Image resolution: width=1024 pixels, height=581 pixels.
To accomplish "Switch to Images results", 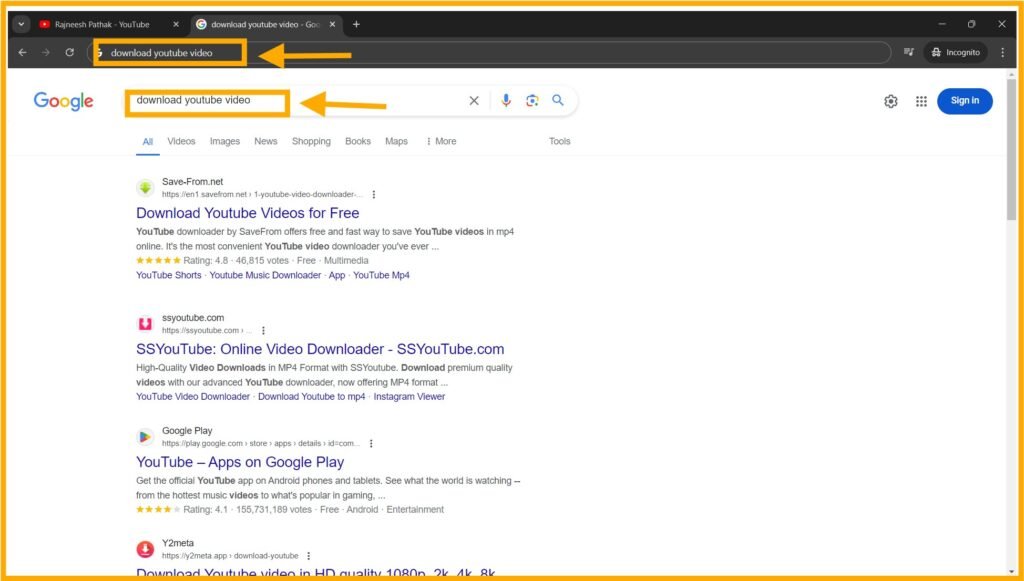I will [x=225, y=141].
